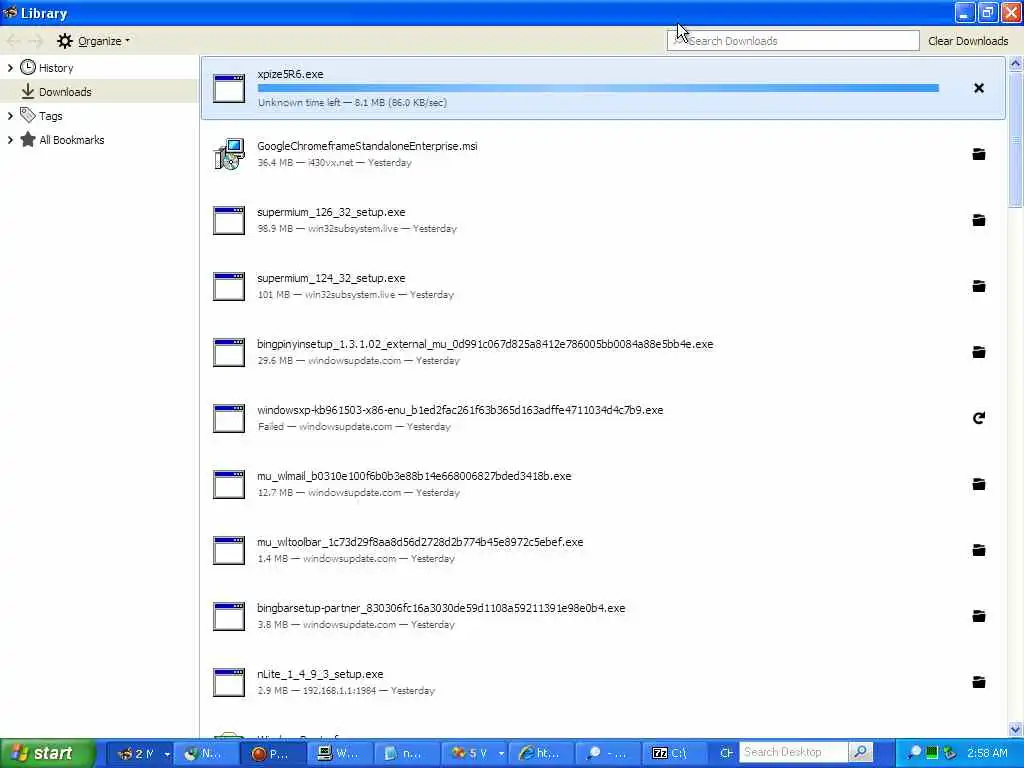The height and width of the screenshot is (768, 1024).
Task: Select supermium_126_32_setup.exe file name
Action: tap(331, 212)
